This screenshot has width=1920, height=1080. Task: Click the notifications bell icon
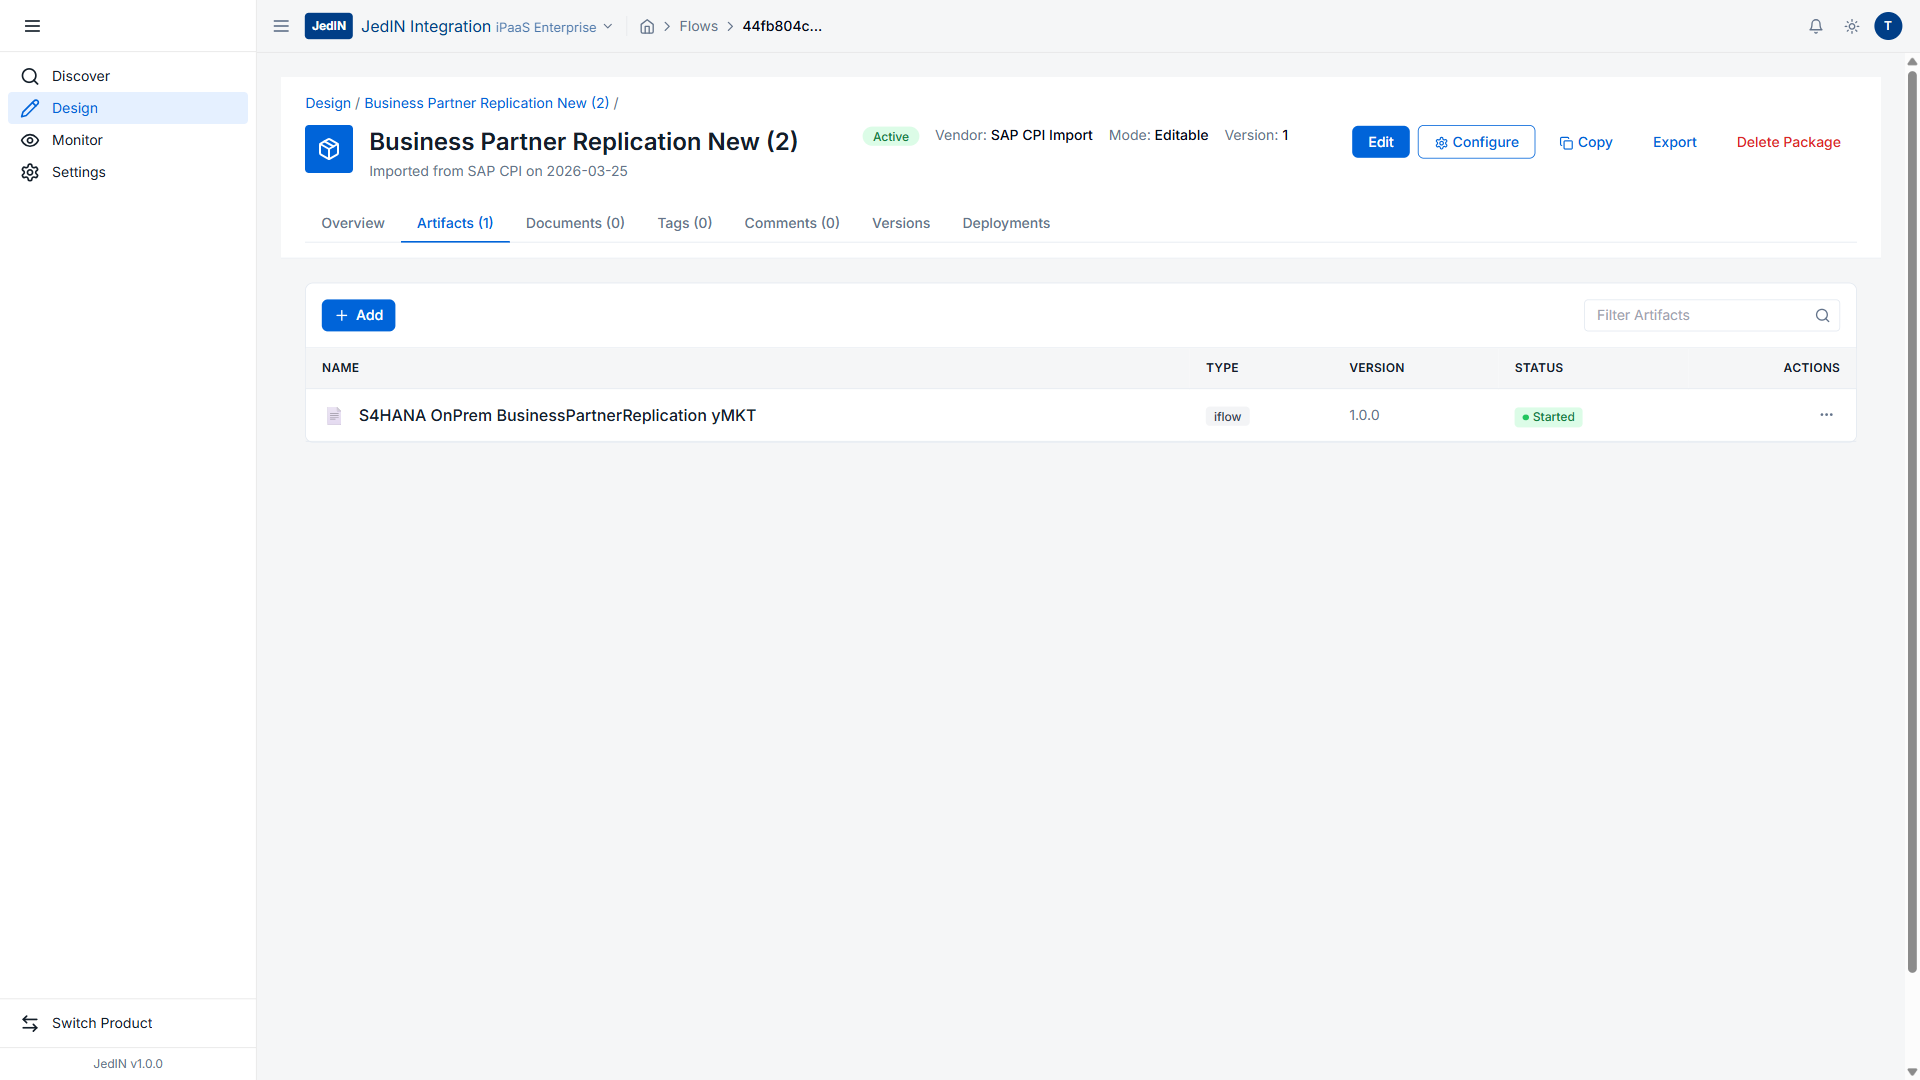(1816, 27)
